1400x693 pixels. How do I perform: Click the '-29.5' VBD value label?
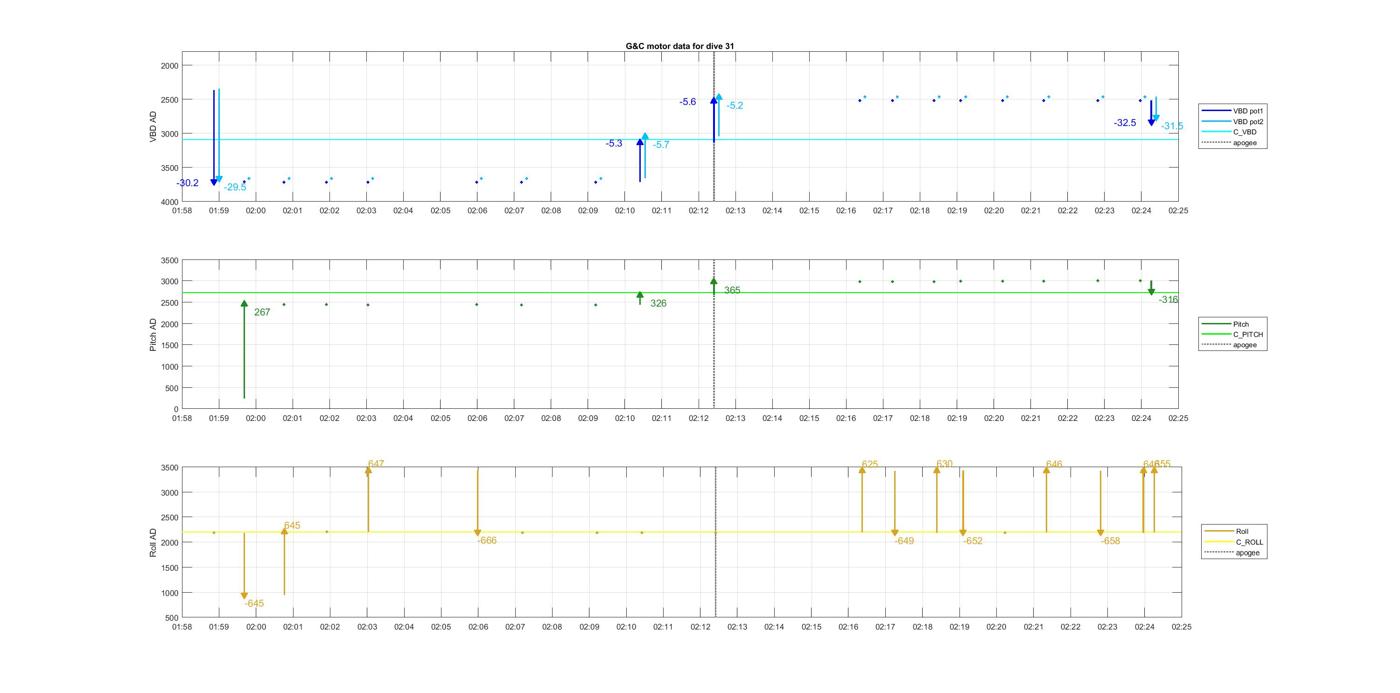tap(235, 188)
